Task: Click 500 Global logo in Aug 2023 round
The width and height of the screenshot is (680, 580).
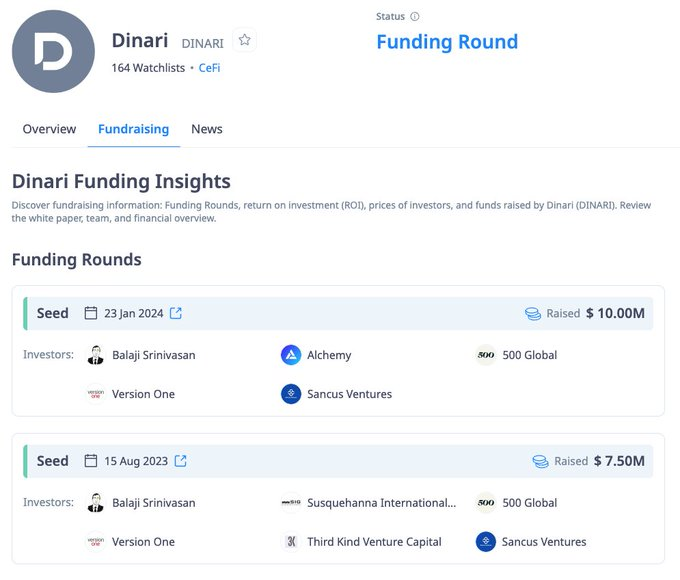Action: coord(486,502)
